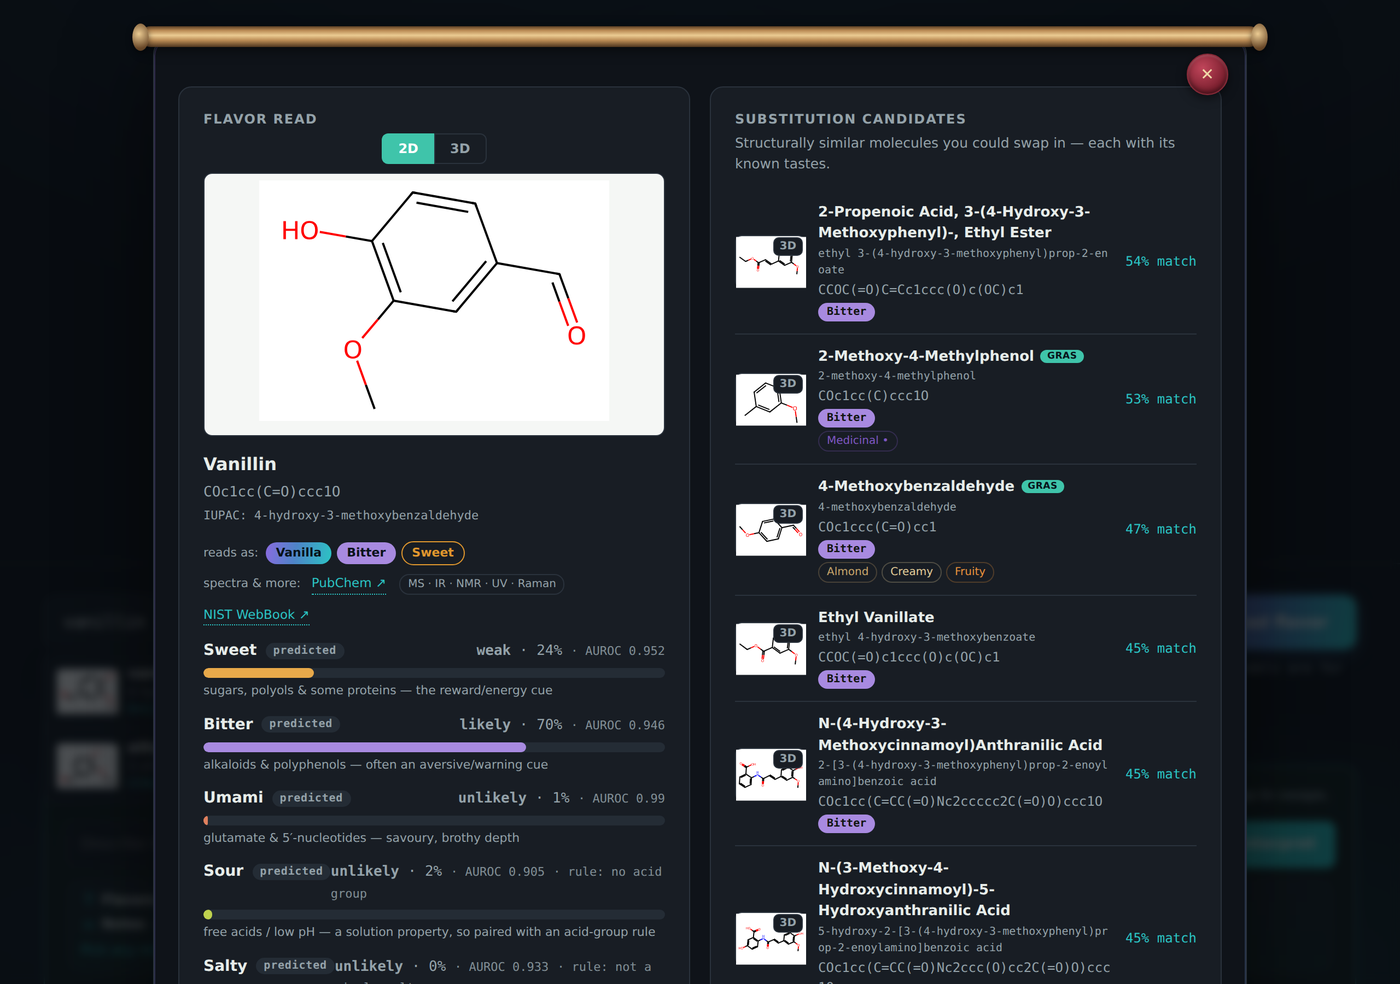Click the Almond flavor tag

coord(848,572)
